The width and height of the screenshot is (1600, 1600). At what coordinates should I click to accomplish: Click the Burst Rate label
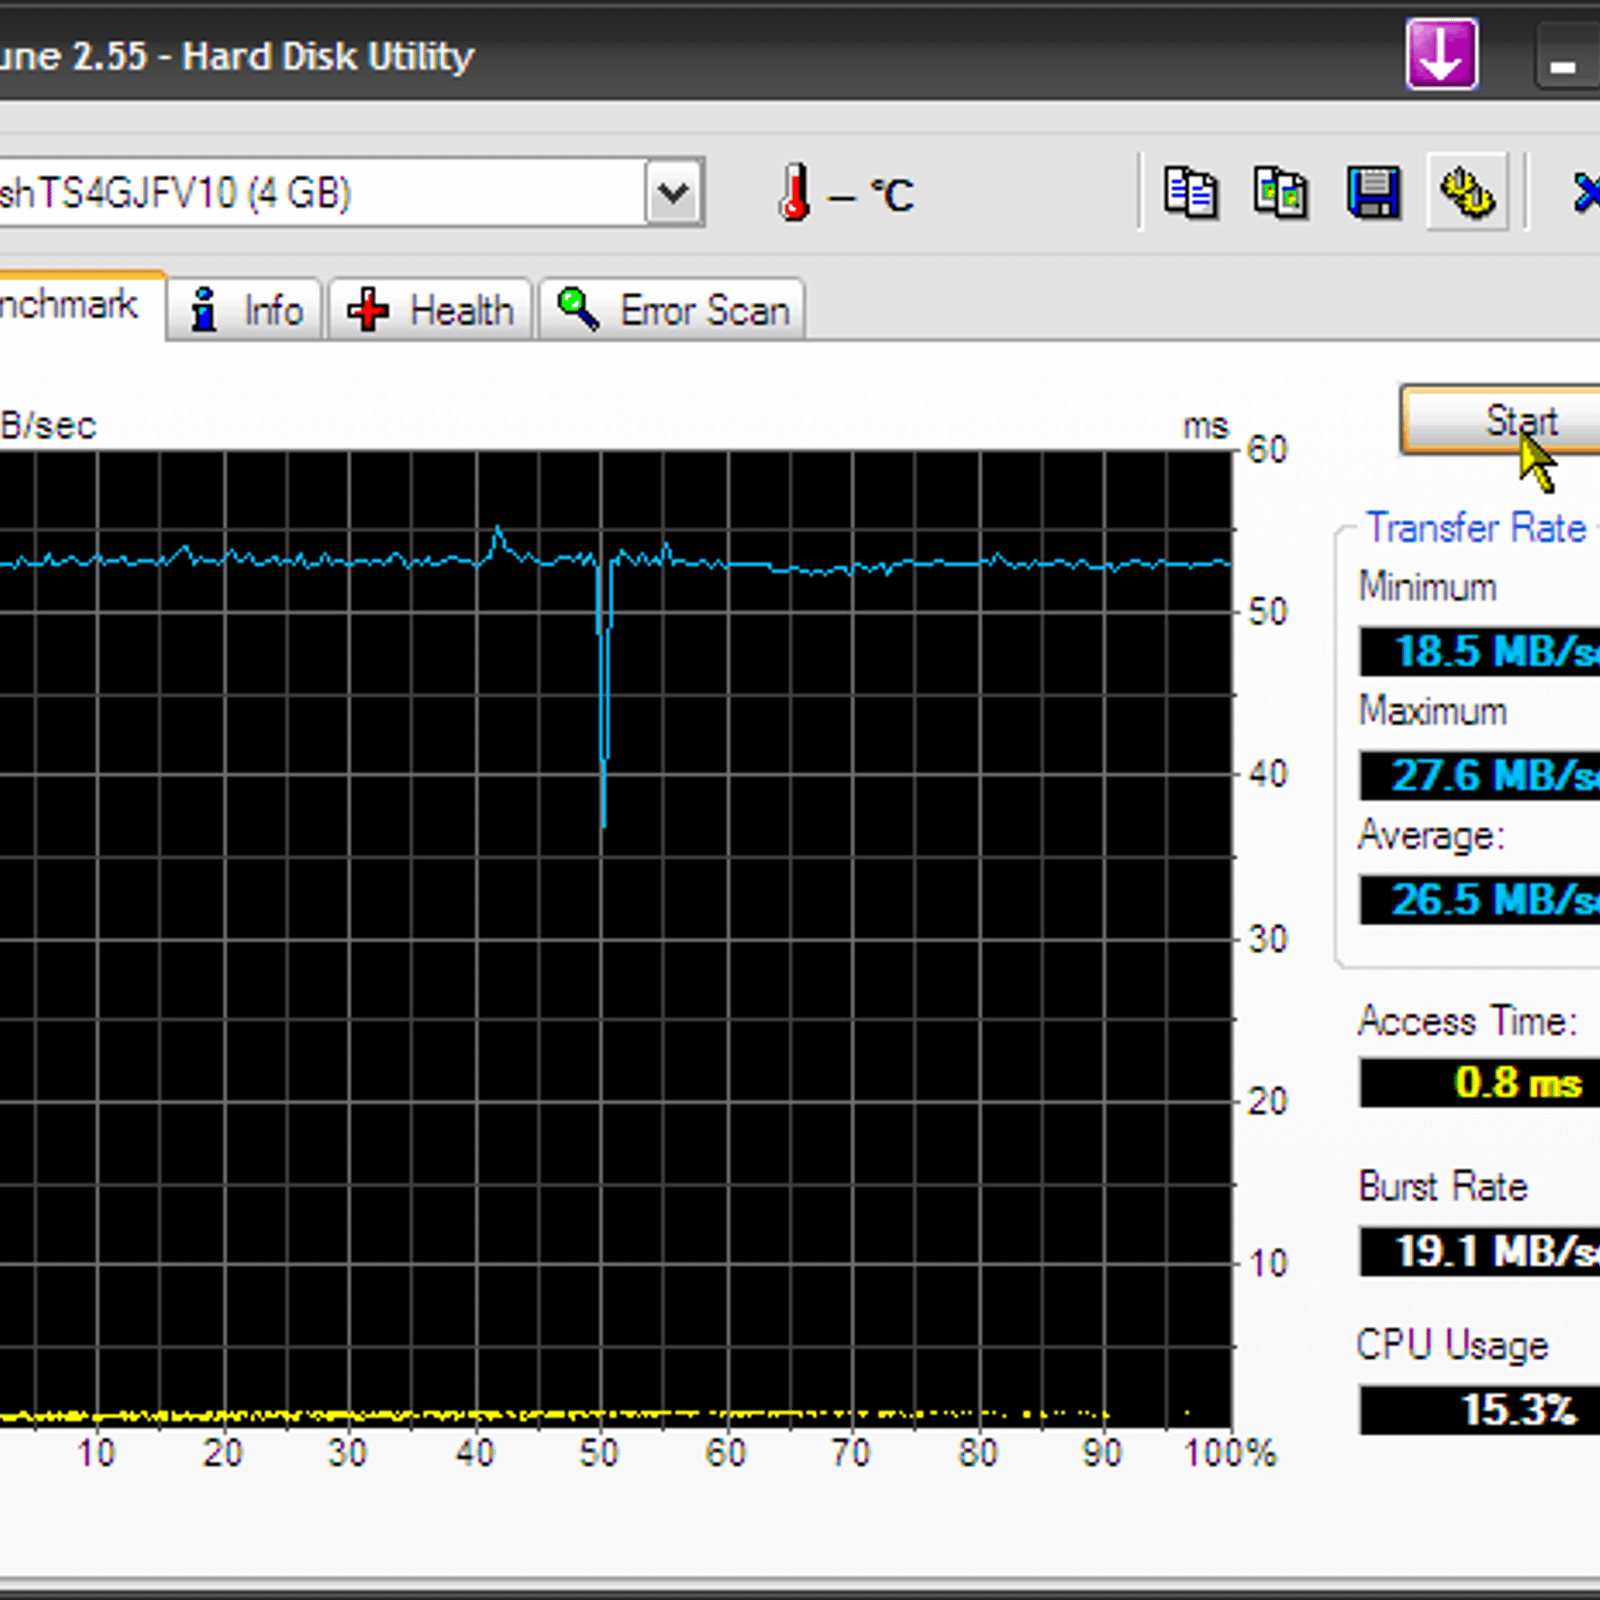click(1443, 1186)
